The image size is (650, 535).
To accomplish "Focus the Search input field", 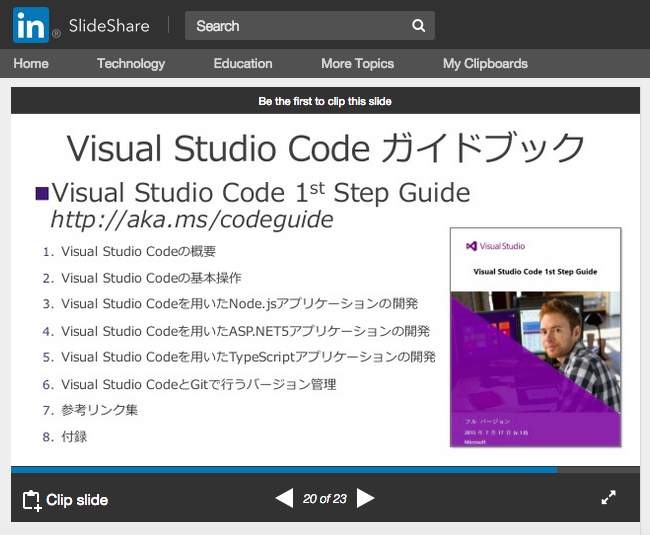I will tap(310, 26).
